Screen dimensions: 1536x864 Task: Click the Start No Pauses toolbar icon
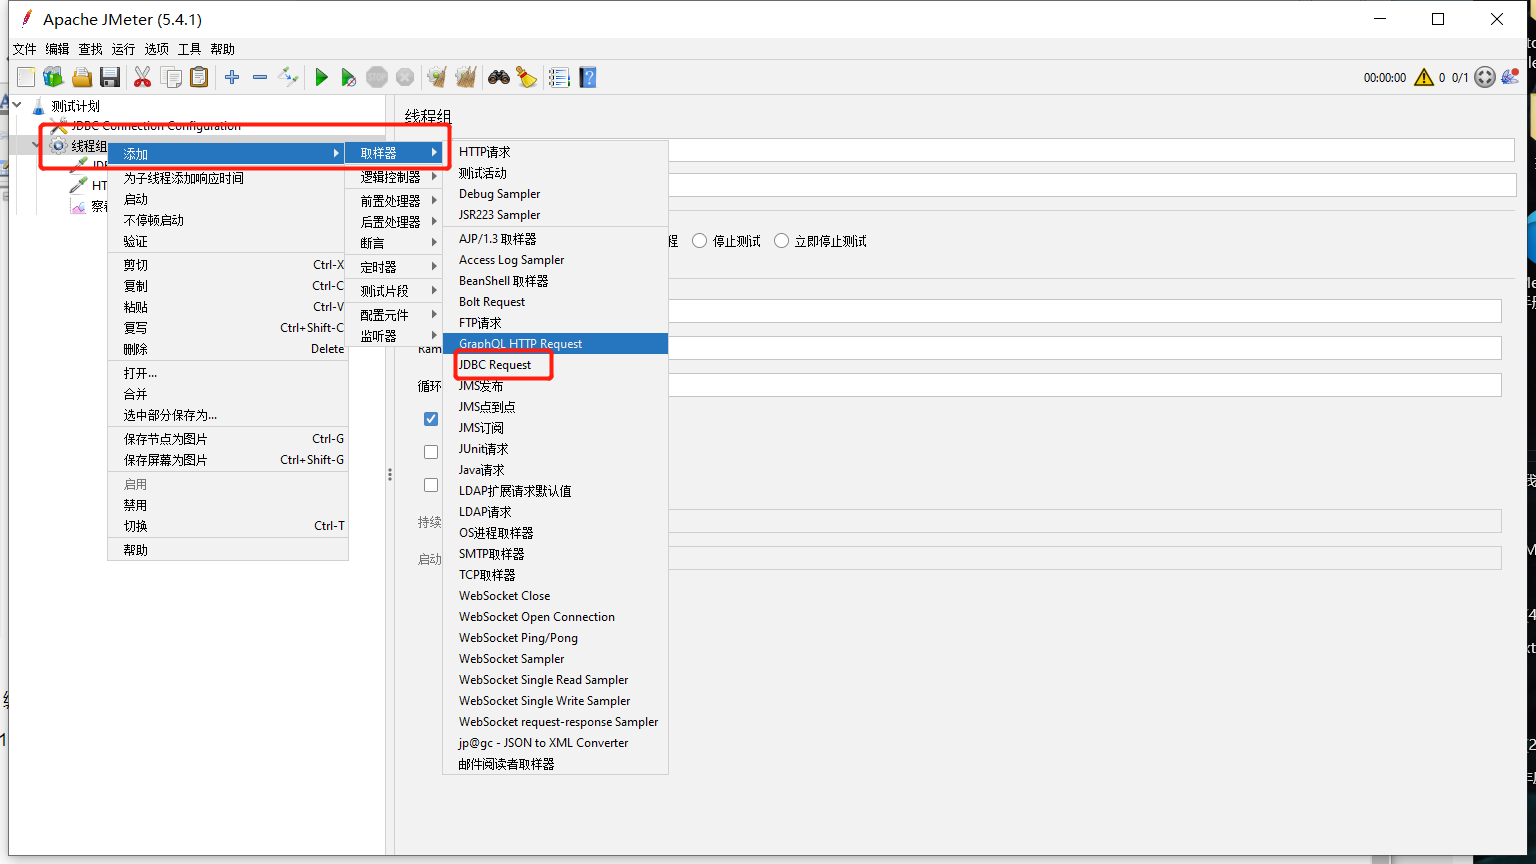(348, 77)
